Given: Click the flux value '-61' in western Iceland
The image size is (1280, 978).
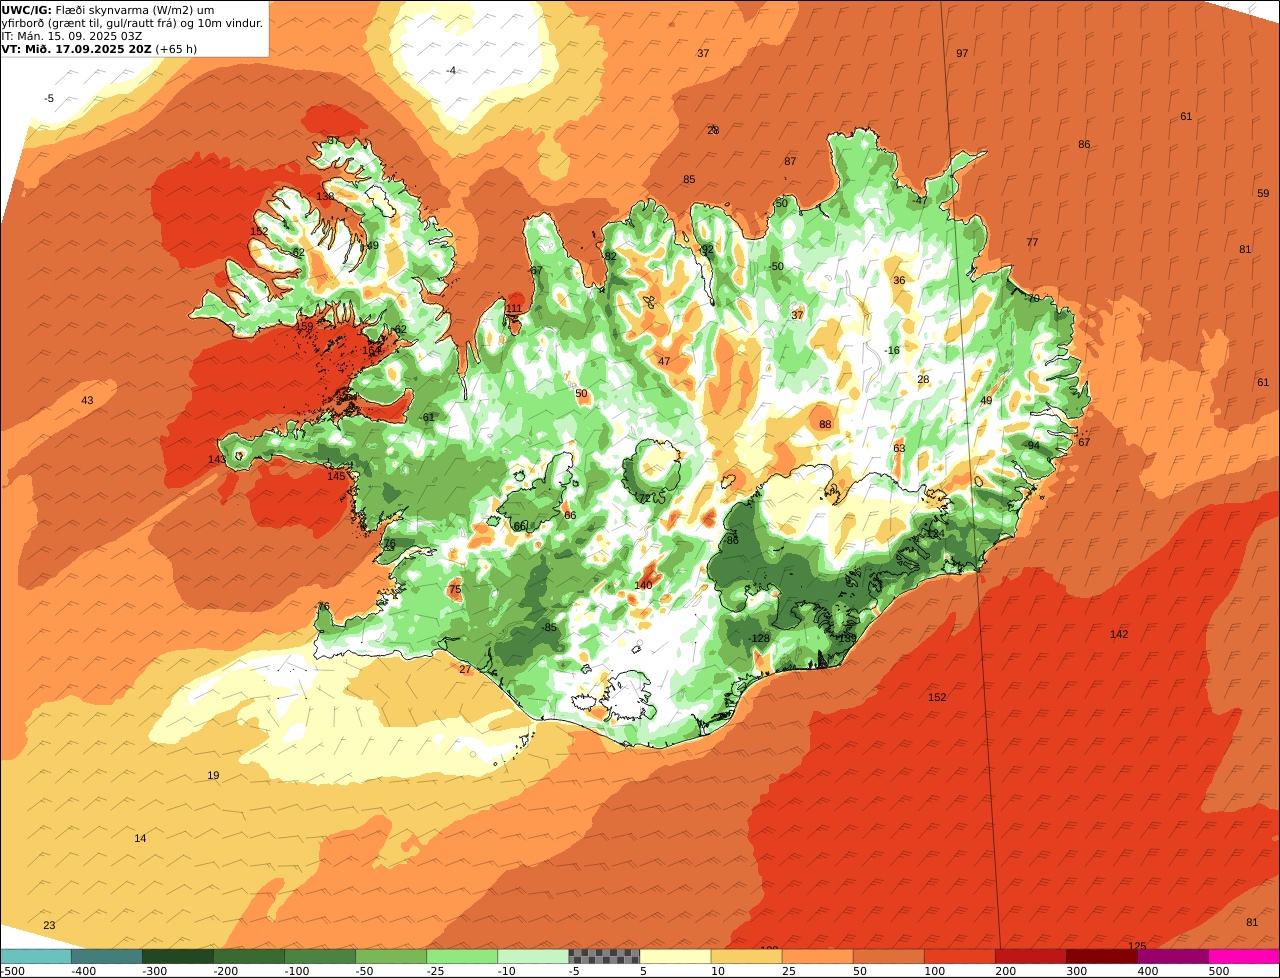Looking at the screenshot, I should (x=427, y=418).
